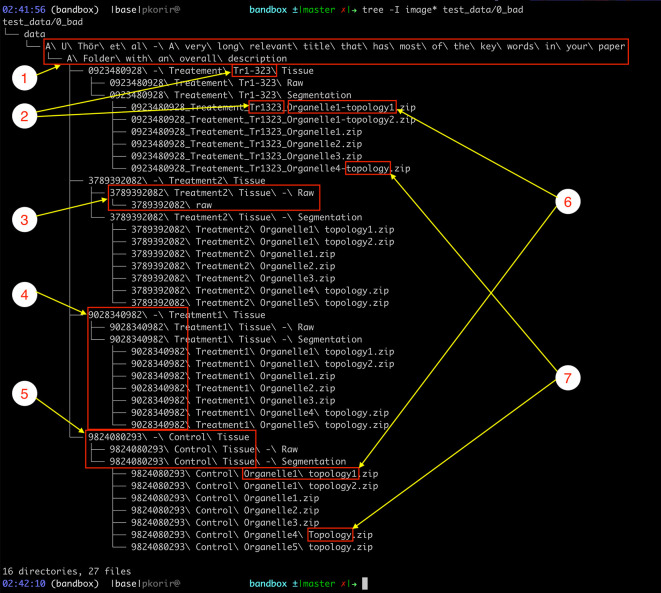Image resolution: width=661 pixels, height=593 pixels.
Task: Click the numbered annotation circle 6
Action: click(567, 201)
